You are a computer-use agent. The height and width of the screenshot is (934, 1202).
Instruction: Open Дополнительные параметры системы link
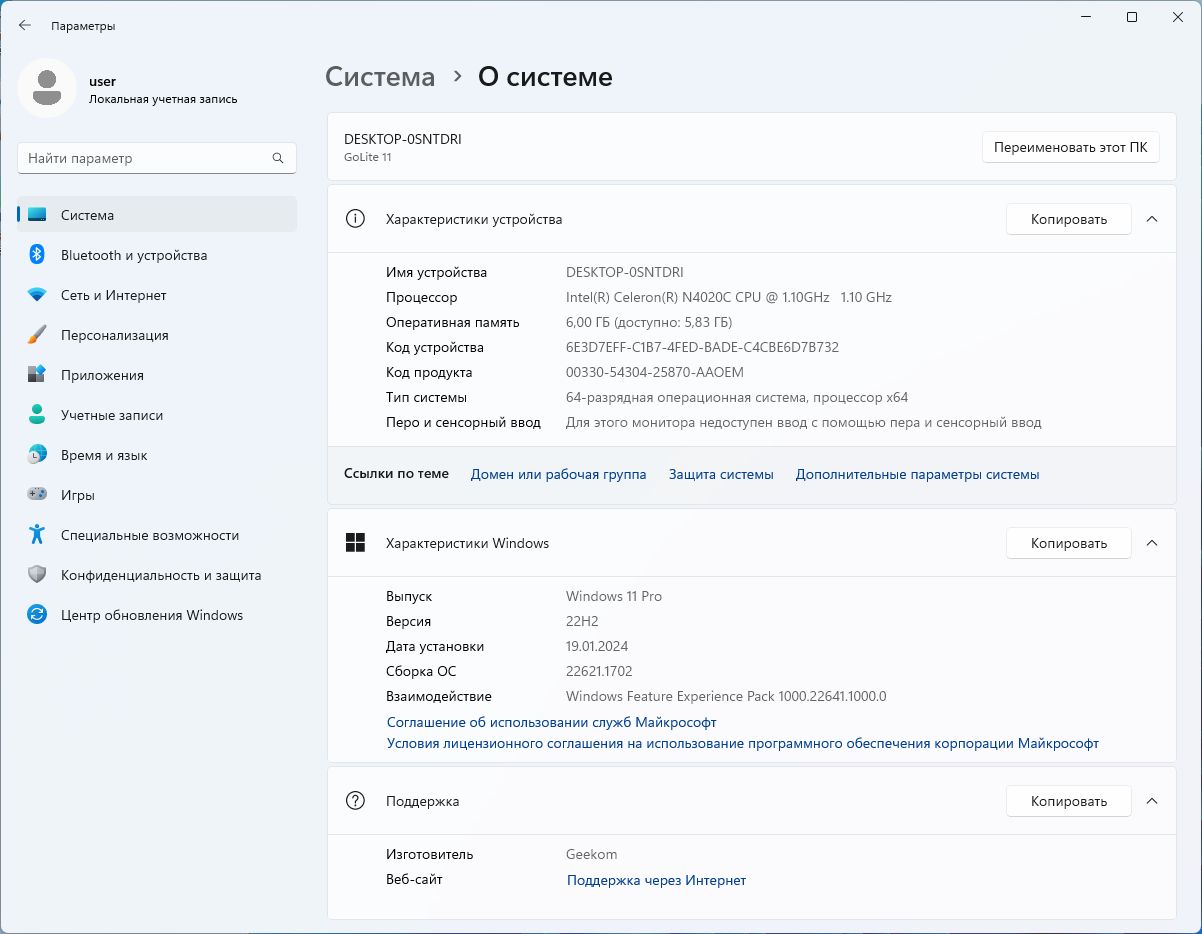click(917, 474)
